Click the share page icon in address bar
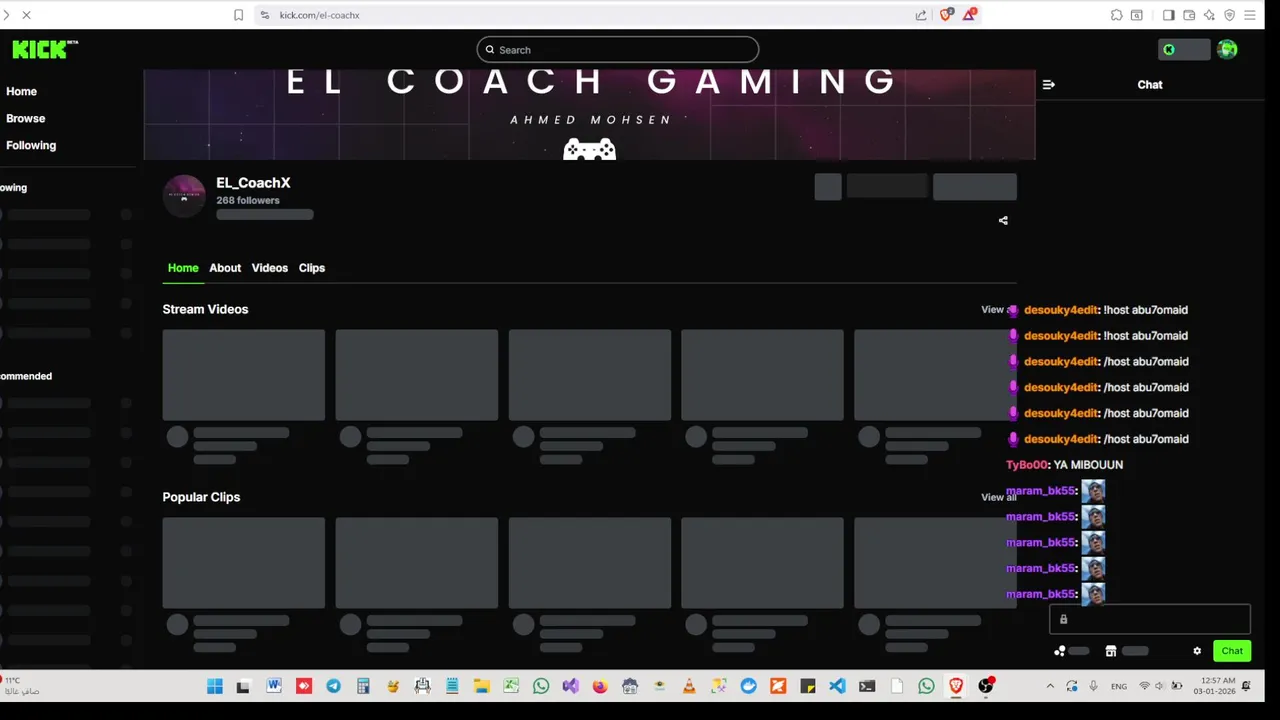The width and height of the screenshot is (1280, 720). (x=921, y=15)
